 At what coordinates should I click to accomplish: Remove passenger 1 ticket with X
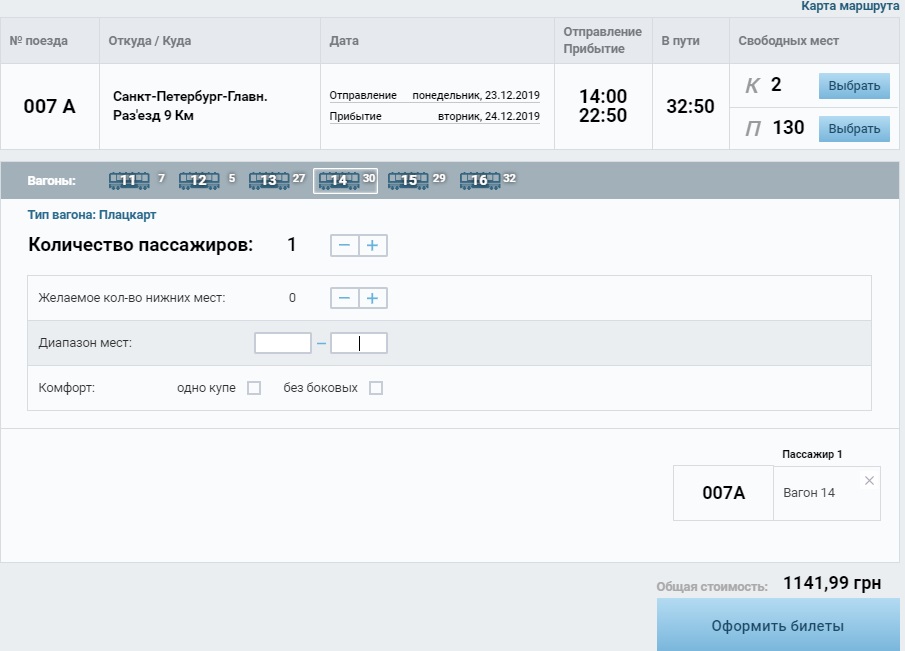(869, 481)
